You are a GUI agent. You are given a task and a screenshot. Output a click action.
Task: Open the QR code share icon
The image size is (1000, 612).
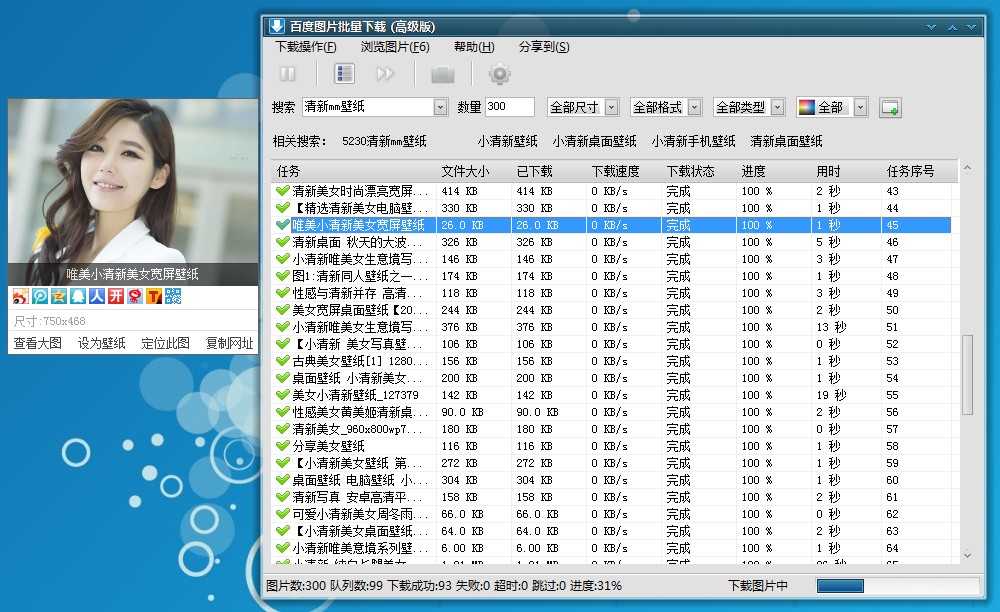[171, 296]
